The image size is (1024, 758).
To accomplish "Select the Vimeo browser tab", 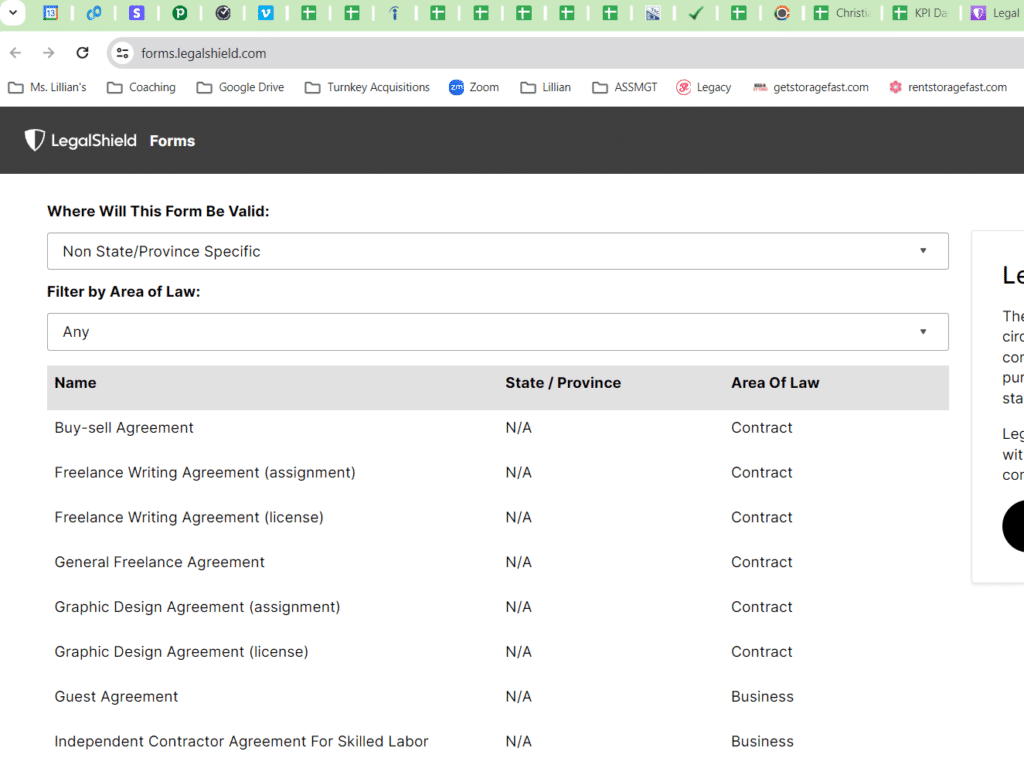I will [x=266, y=13].
